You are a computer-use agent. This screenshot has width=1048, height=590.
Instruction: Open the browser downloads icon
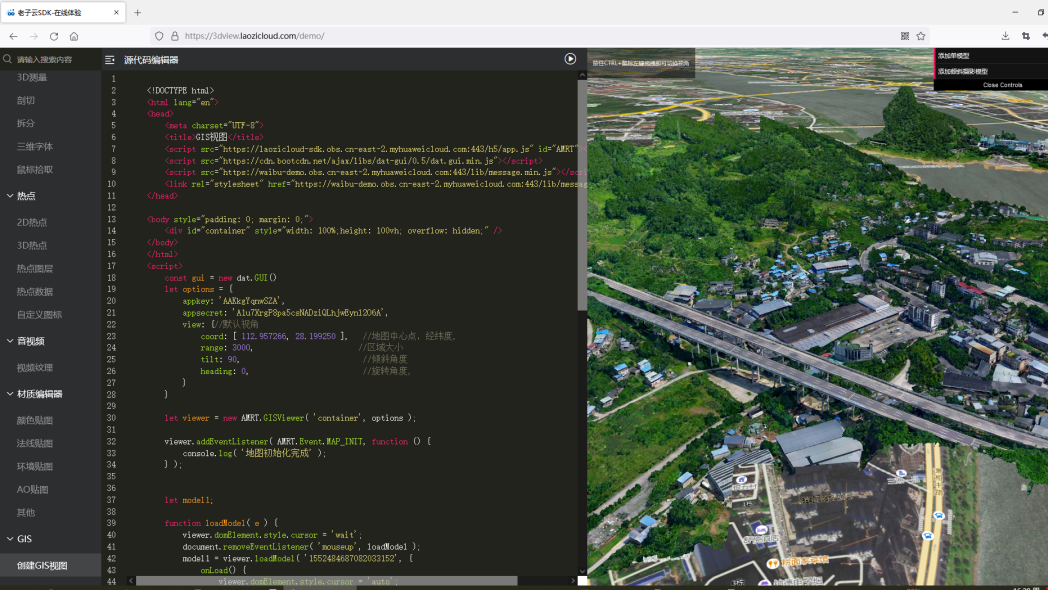coord(1005,36)
